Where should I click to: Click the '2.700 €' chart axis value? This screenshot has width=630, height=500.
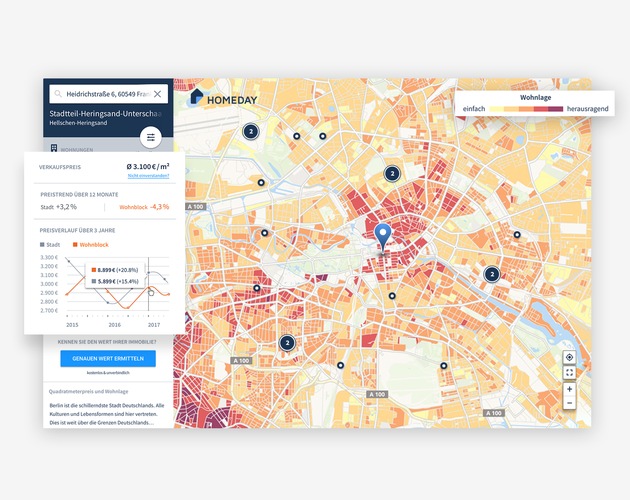click(49, 310)
